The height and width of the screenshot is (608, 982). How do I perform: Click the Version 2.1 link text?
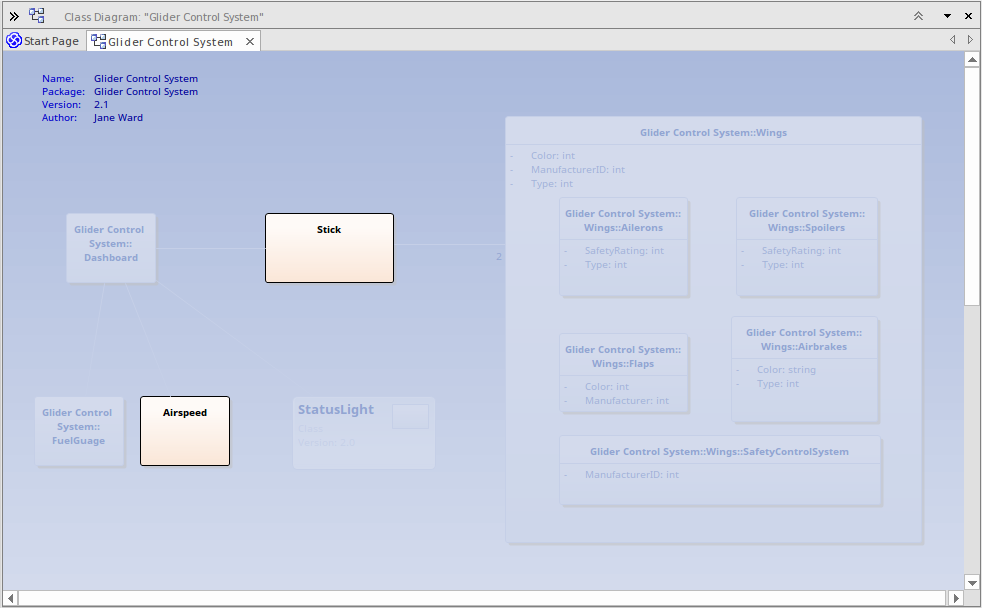pyautogui.click(x=101, y=104)
